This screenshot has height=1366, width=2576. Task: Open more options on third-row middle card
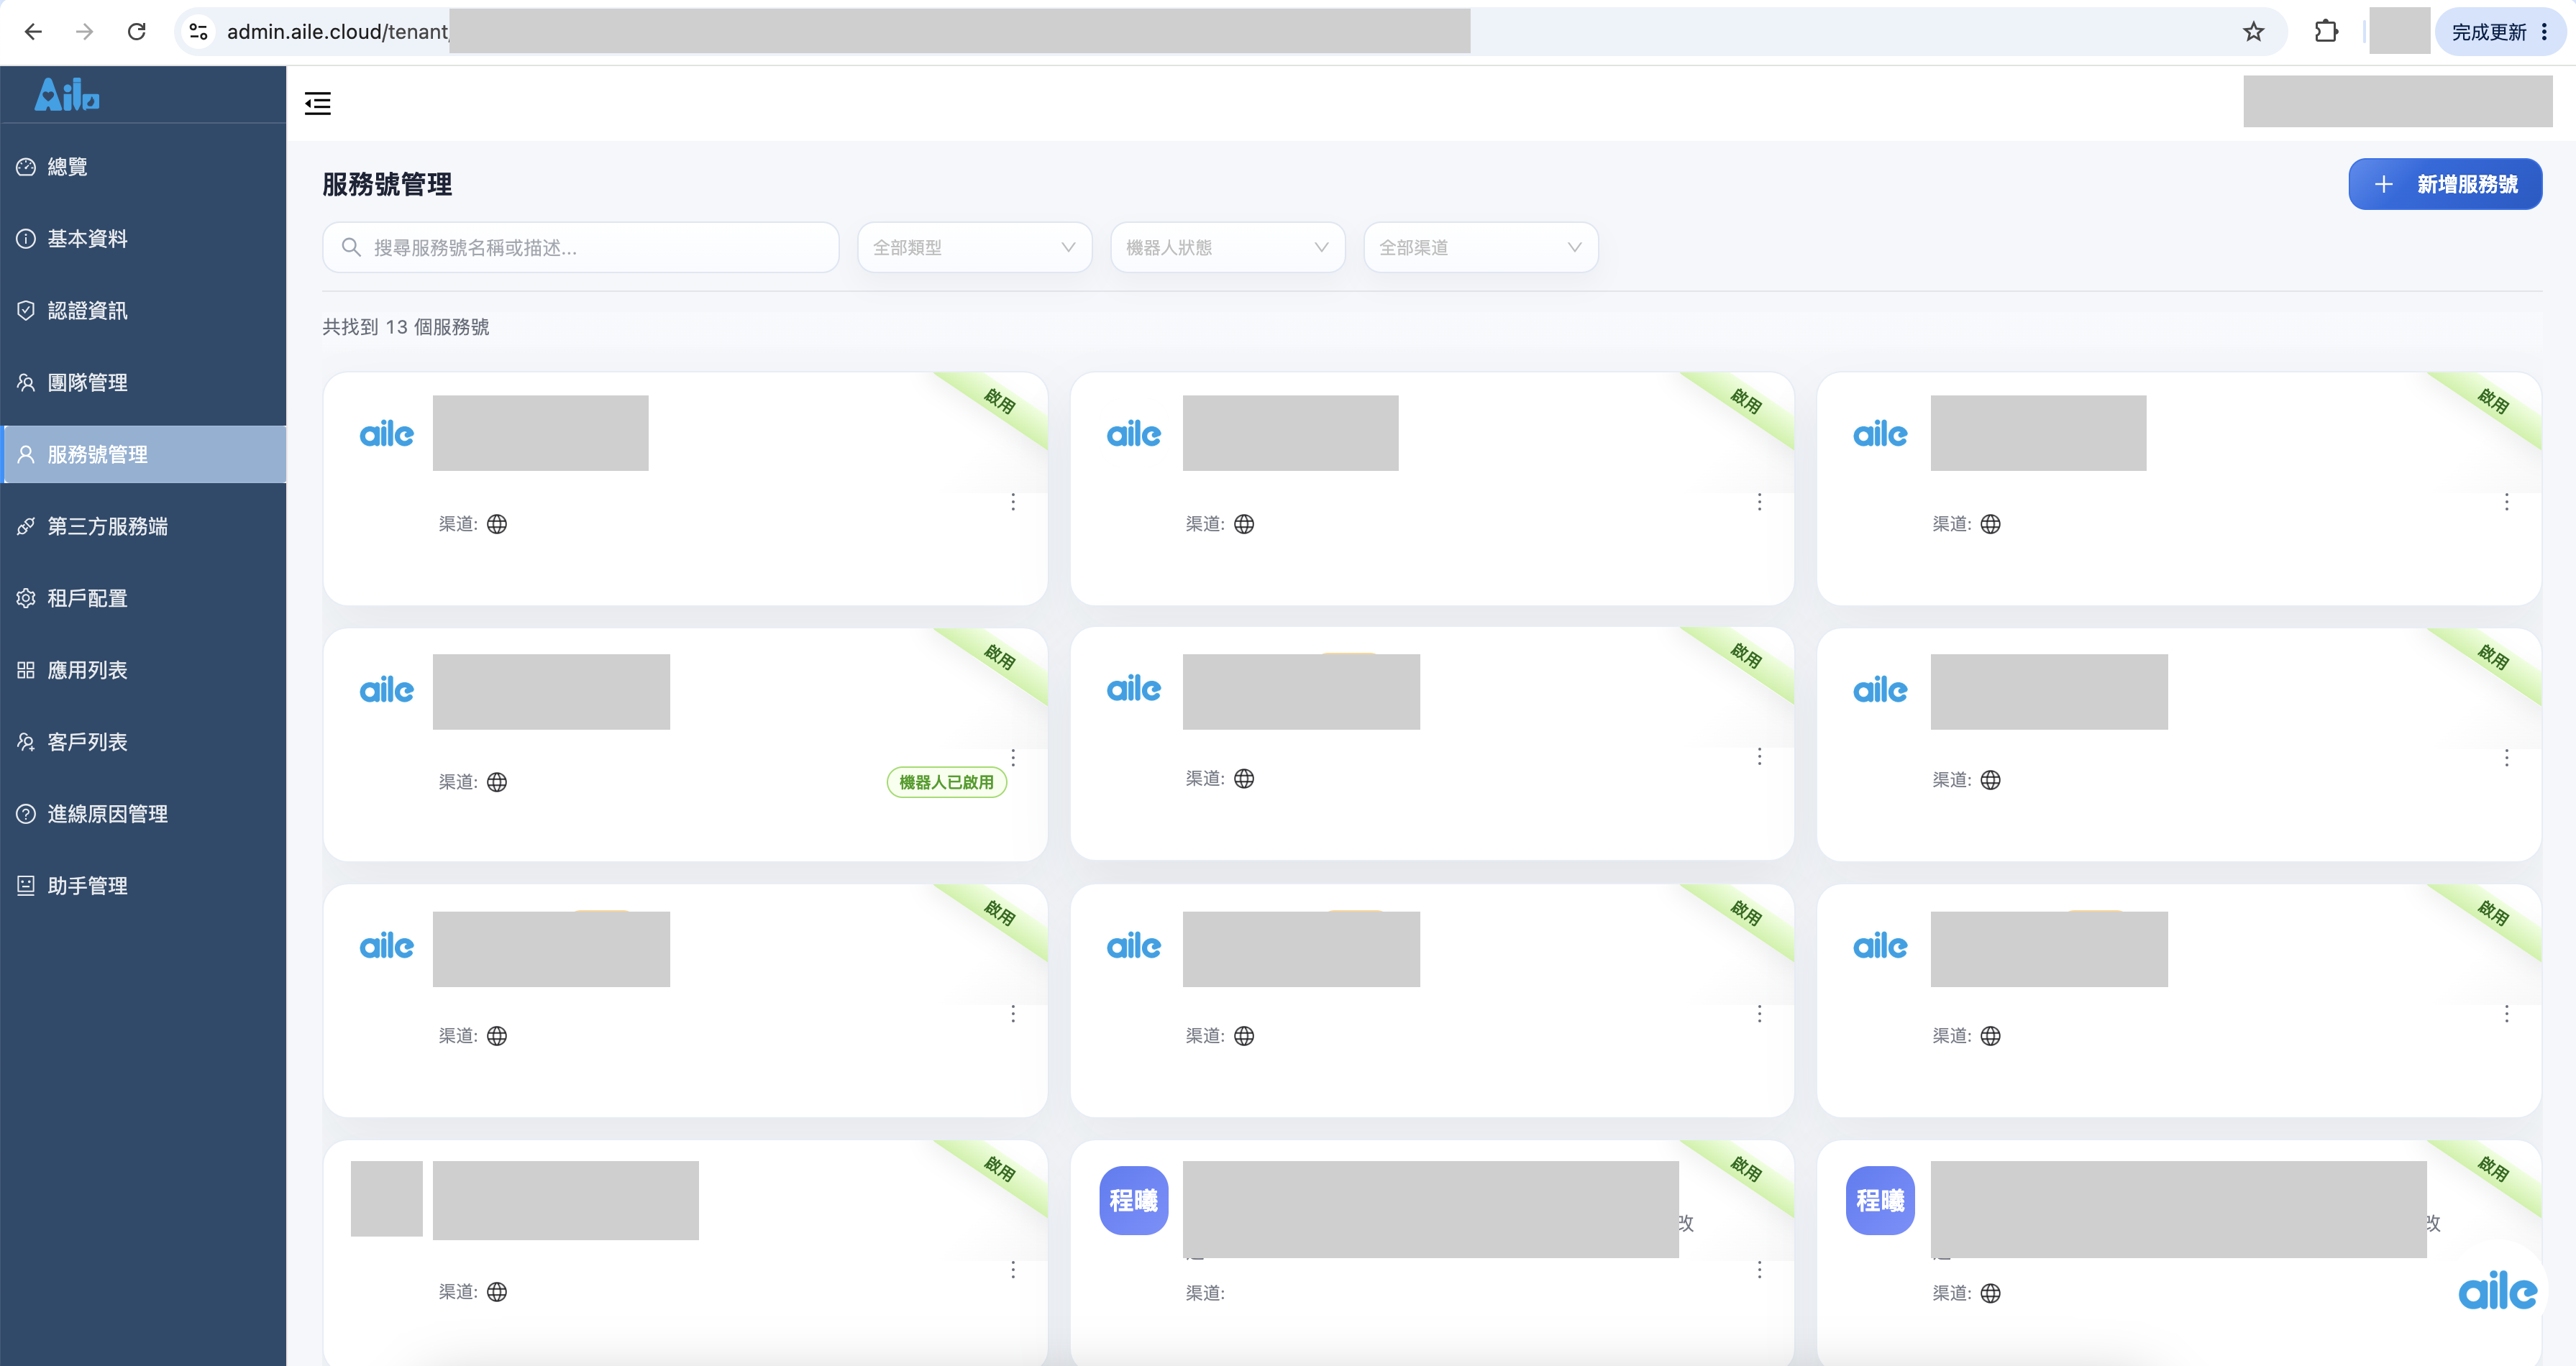[1760, 1014]
